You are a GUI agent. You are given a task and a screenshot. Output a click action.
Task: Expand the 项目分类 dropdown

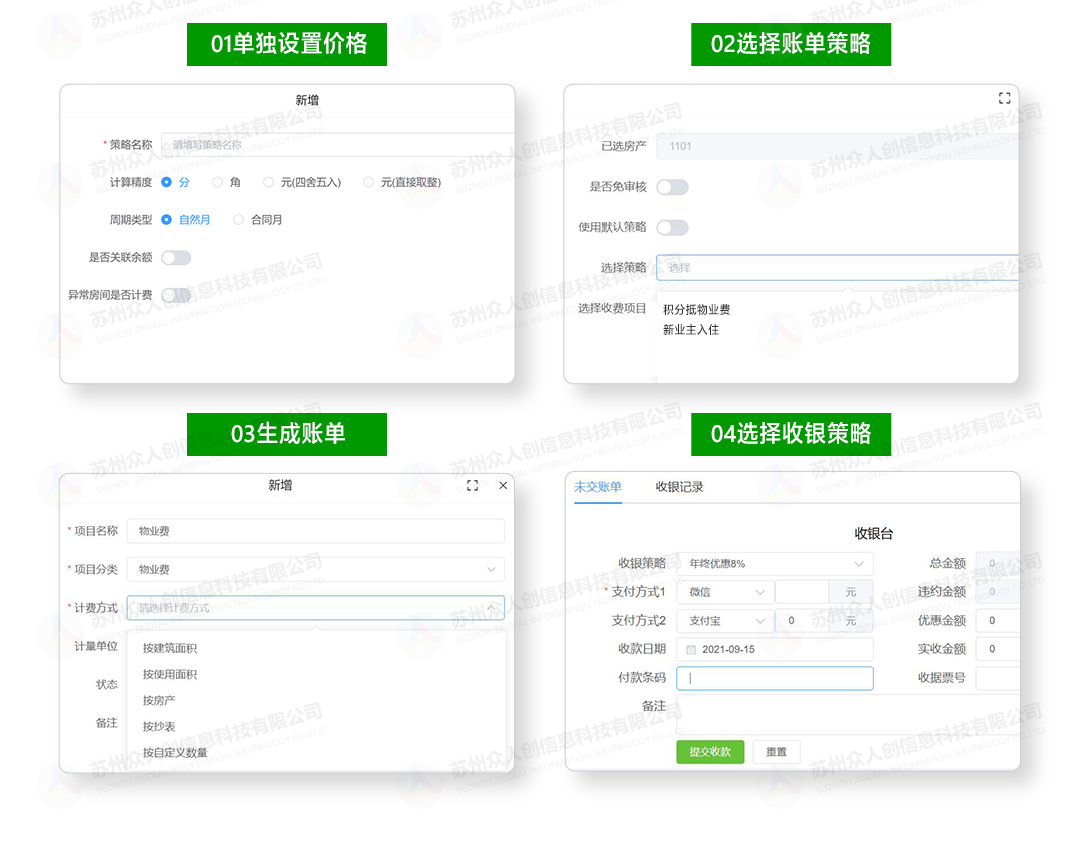pos(315,569)
